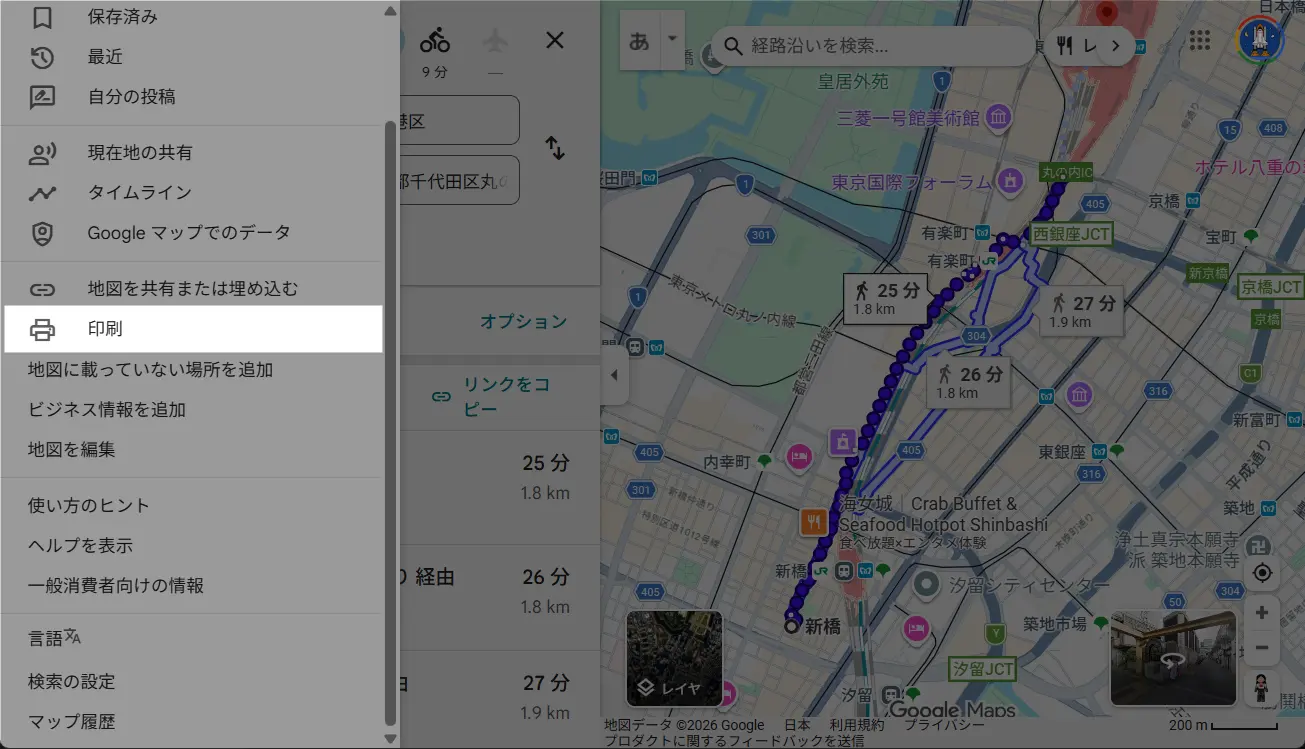Open マップ履歴 maps history
Viewport: 1305px width, 749px height.
point(192,722)
